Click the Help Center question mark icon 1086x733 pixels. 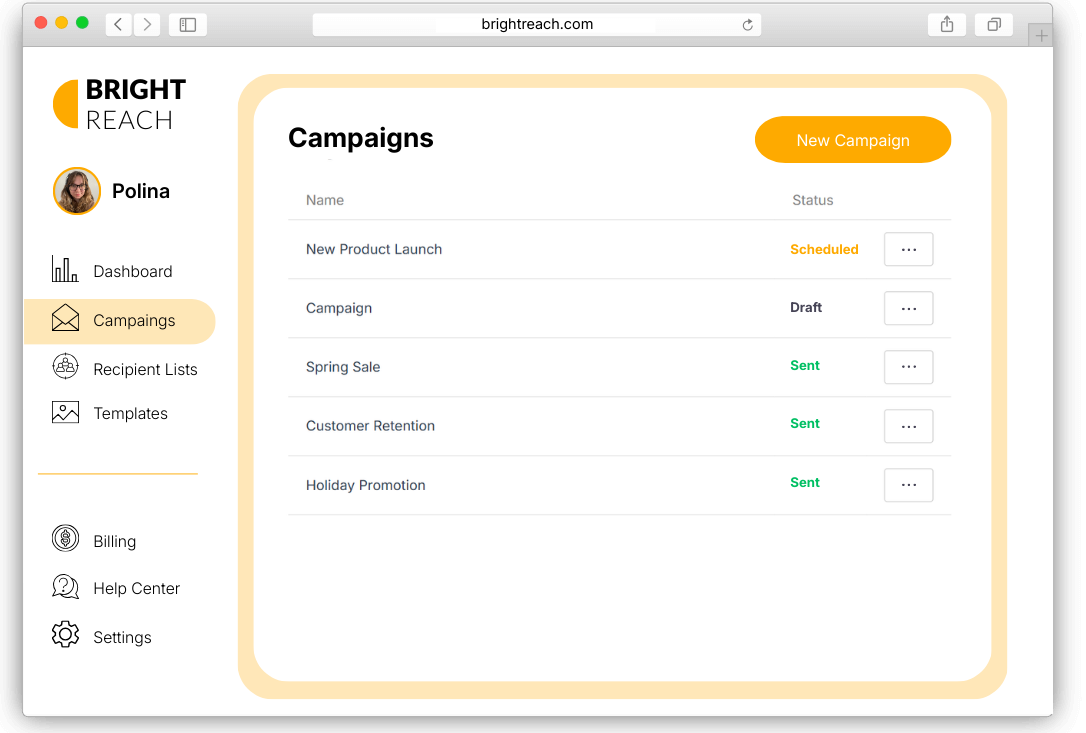click(65, 587)
